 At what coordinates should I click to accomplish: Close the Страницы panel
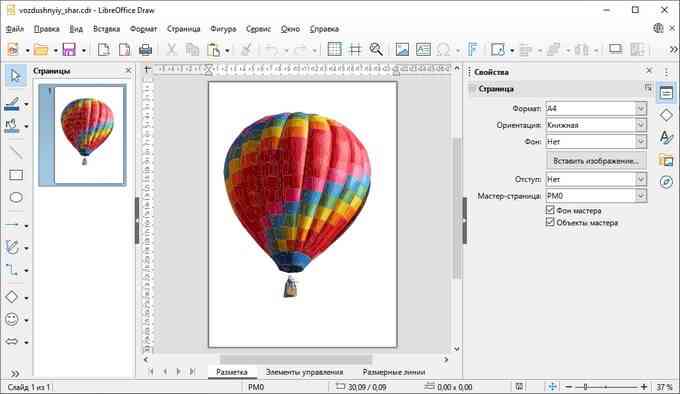[x=128, y=70]
